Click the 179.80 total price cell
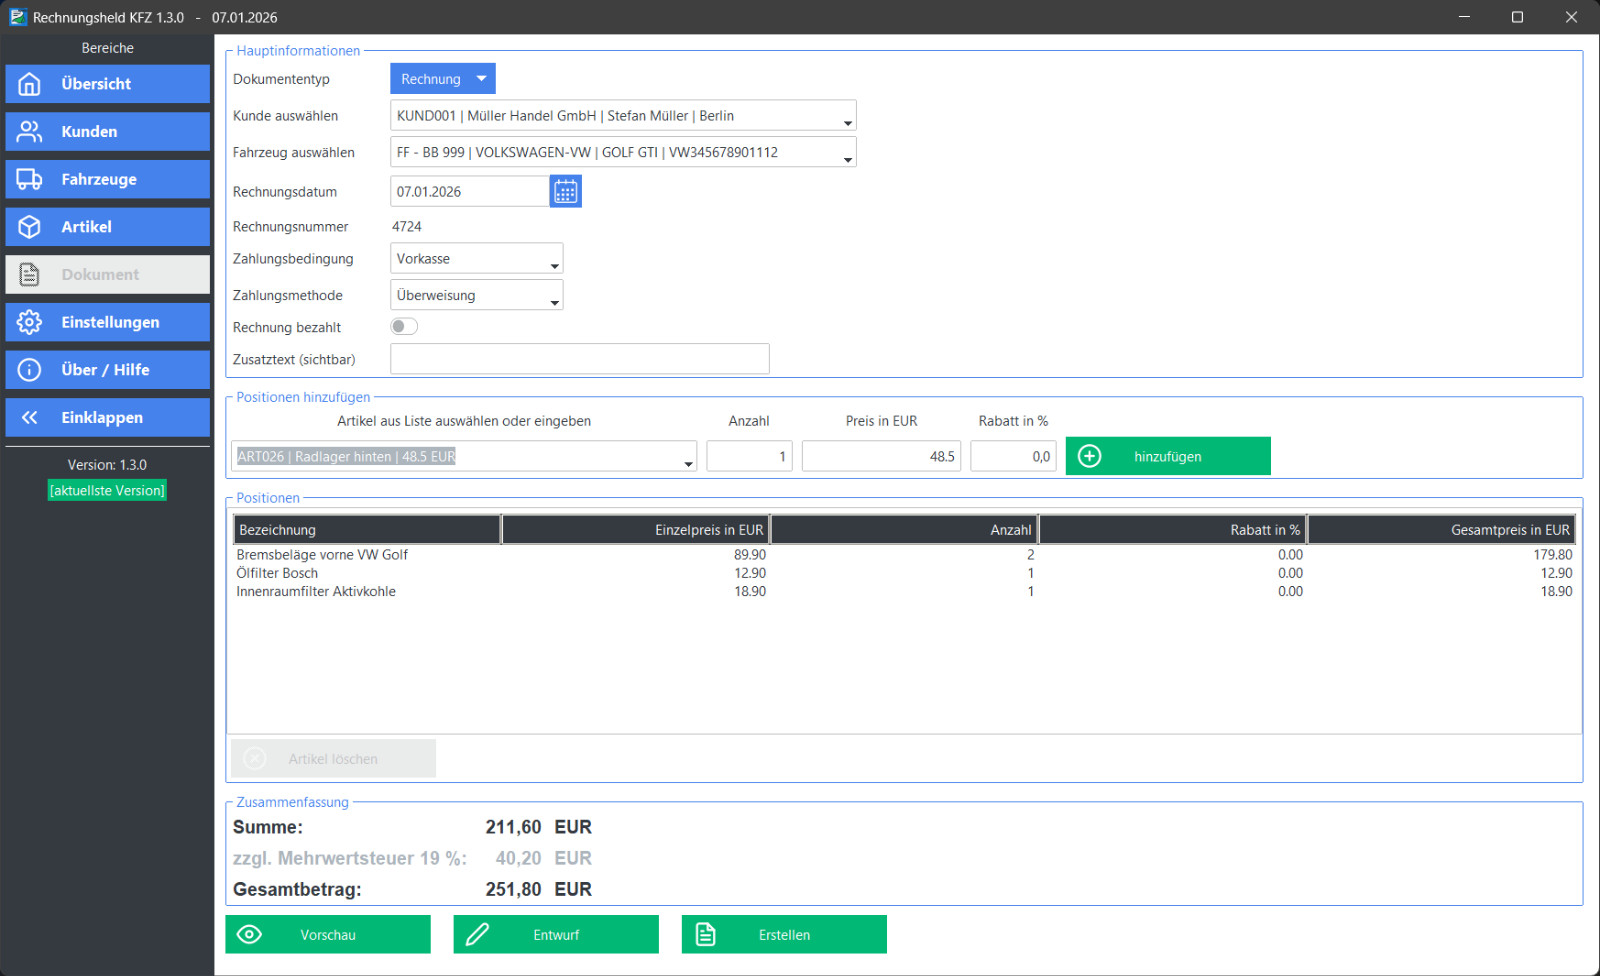 [1553, 554]
